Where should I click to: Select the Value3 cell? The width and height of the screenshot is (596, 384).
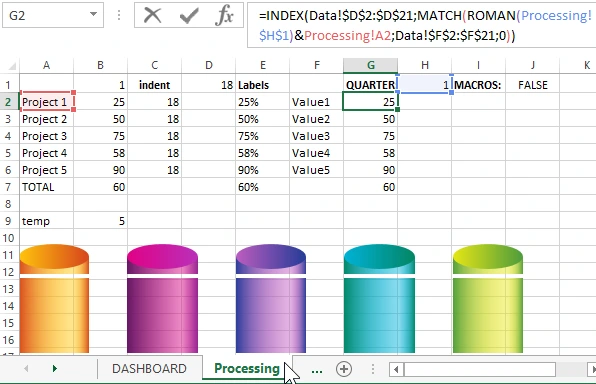[x=317, y=136]
